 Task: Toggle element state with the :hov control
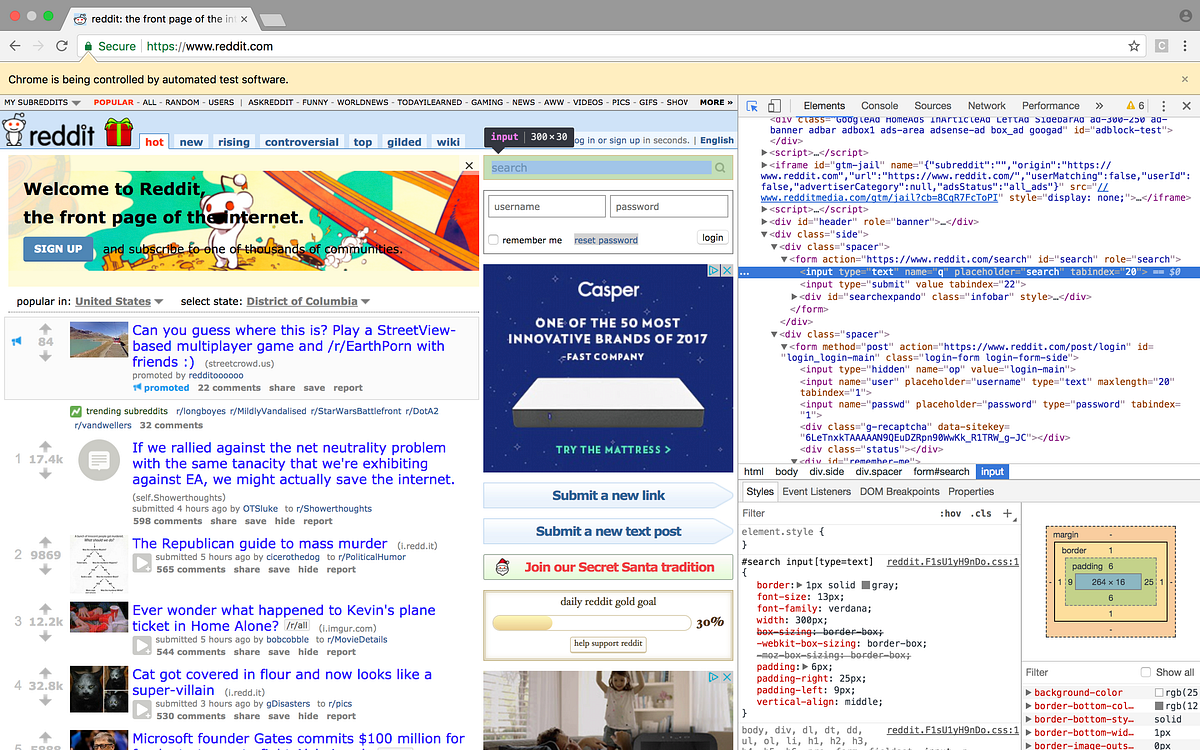point(950,512)
